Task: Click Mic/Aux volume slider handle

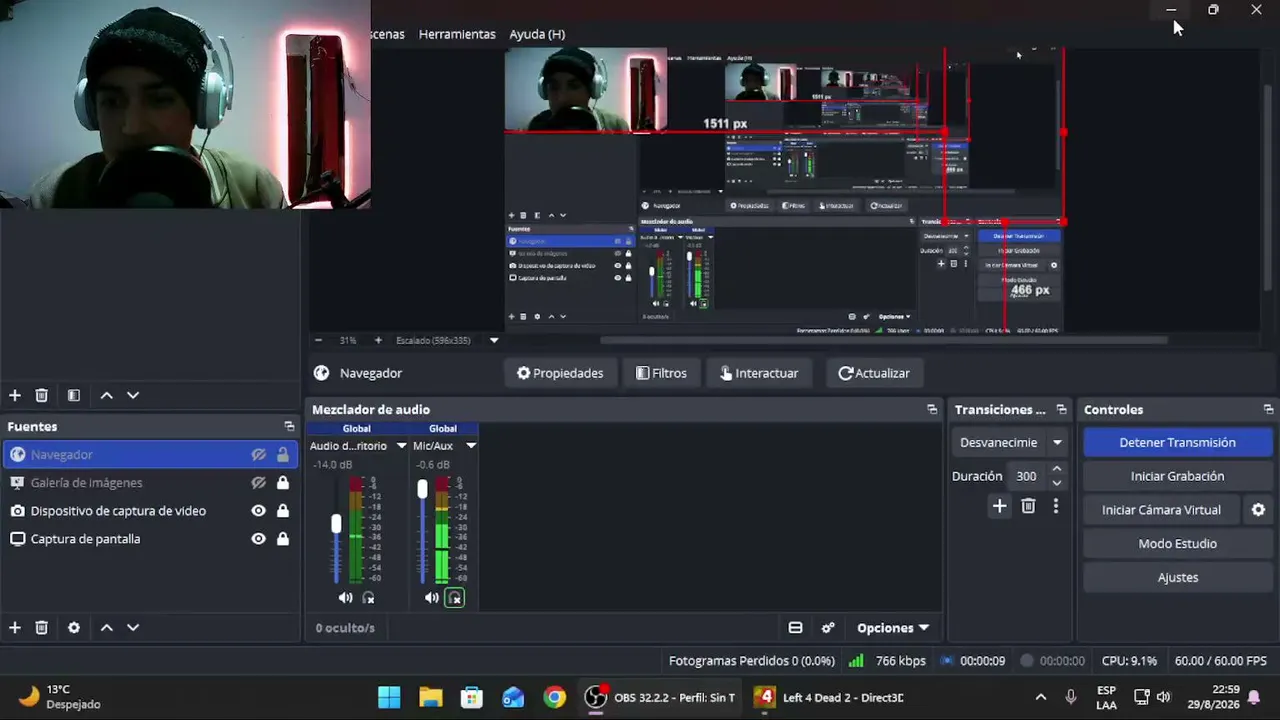Action: click(422, 489)
